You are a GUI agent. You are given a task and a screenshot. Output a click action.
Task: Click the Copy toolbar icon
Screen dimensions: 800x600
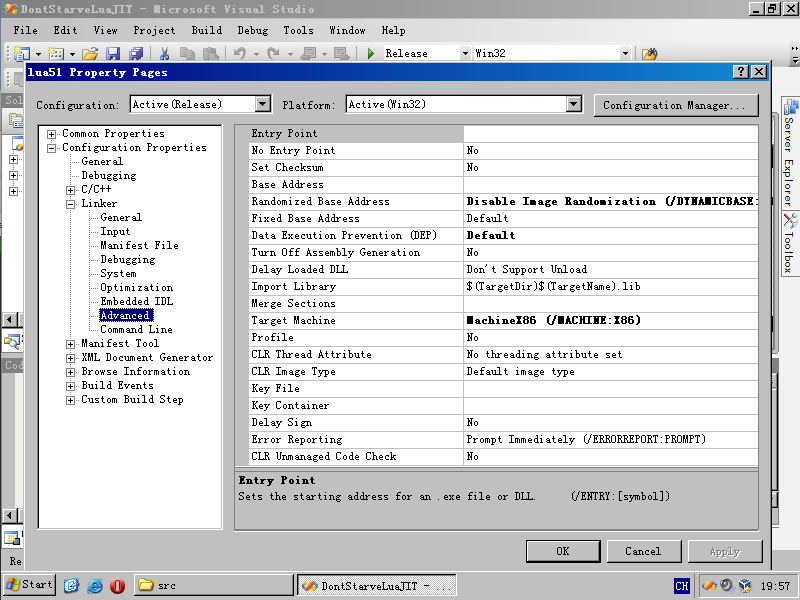[x=187, y=53]
